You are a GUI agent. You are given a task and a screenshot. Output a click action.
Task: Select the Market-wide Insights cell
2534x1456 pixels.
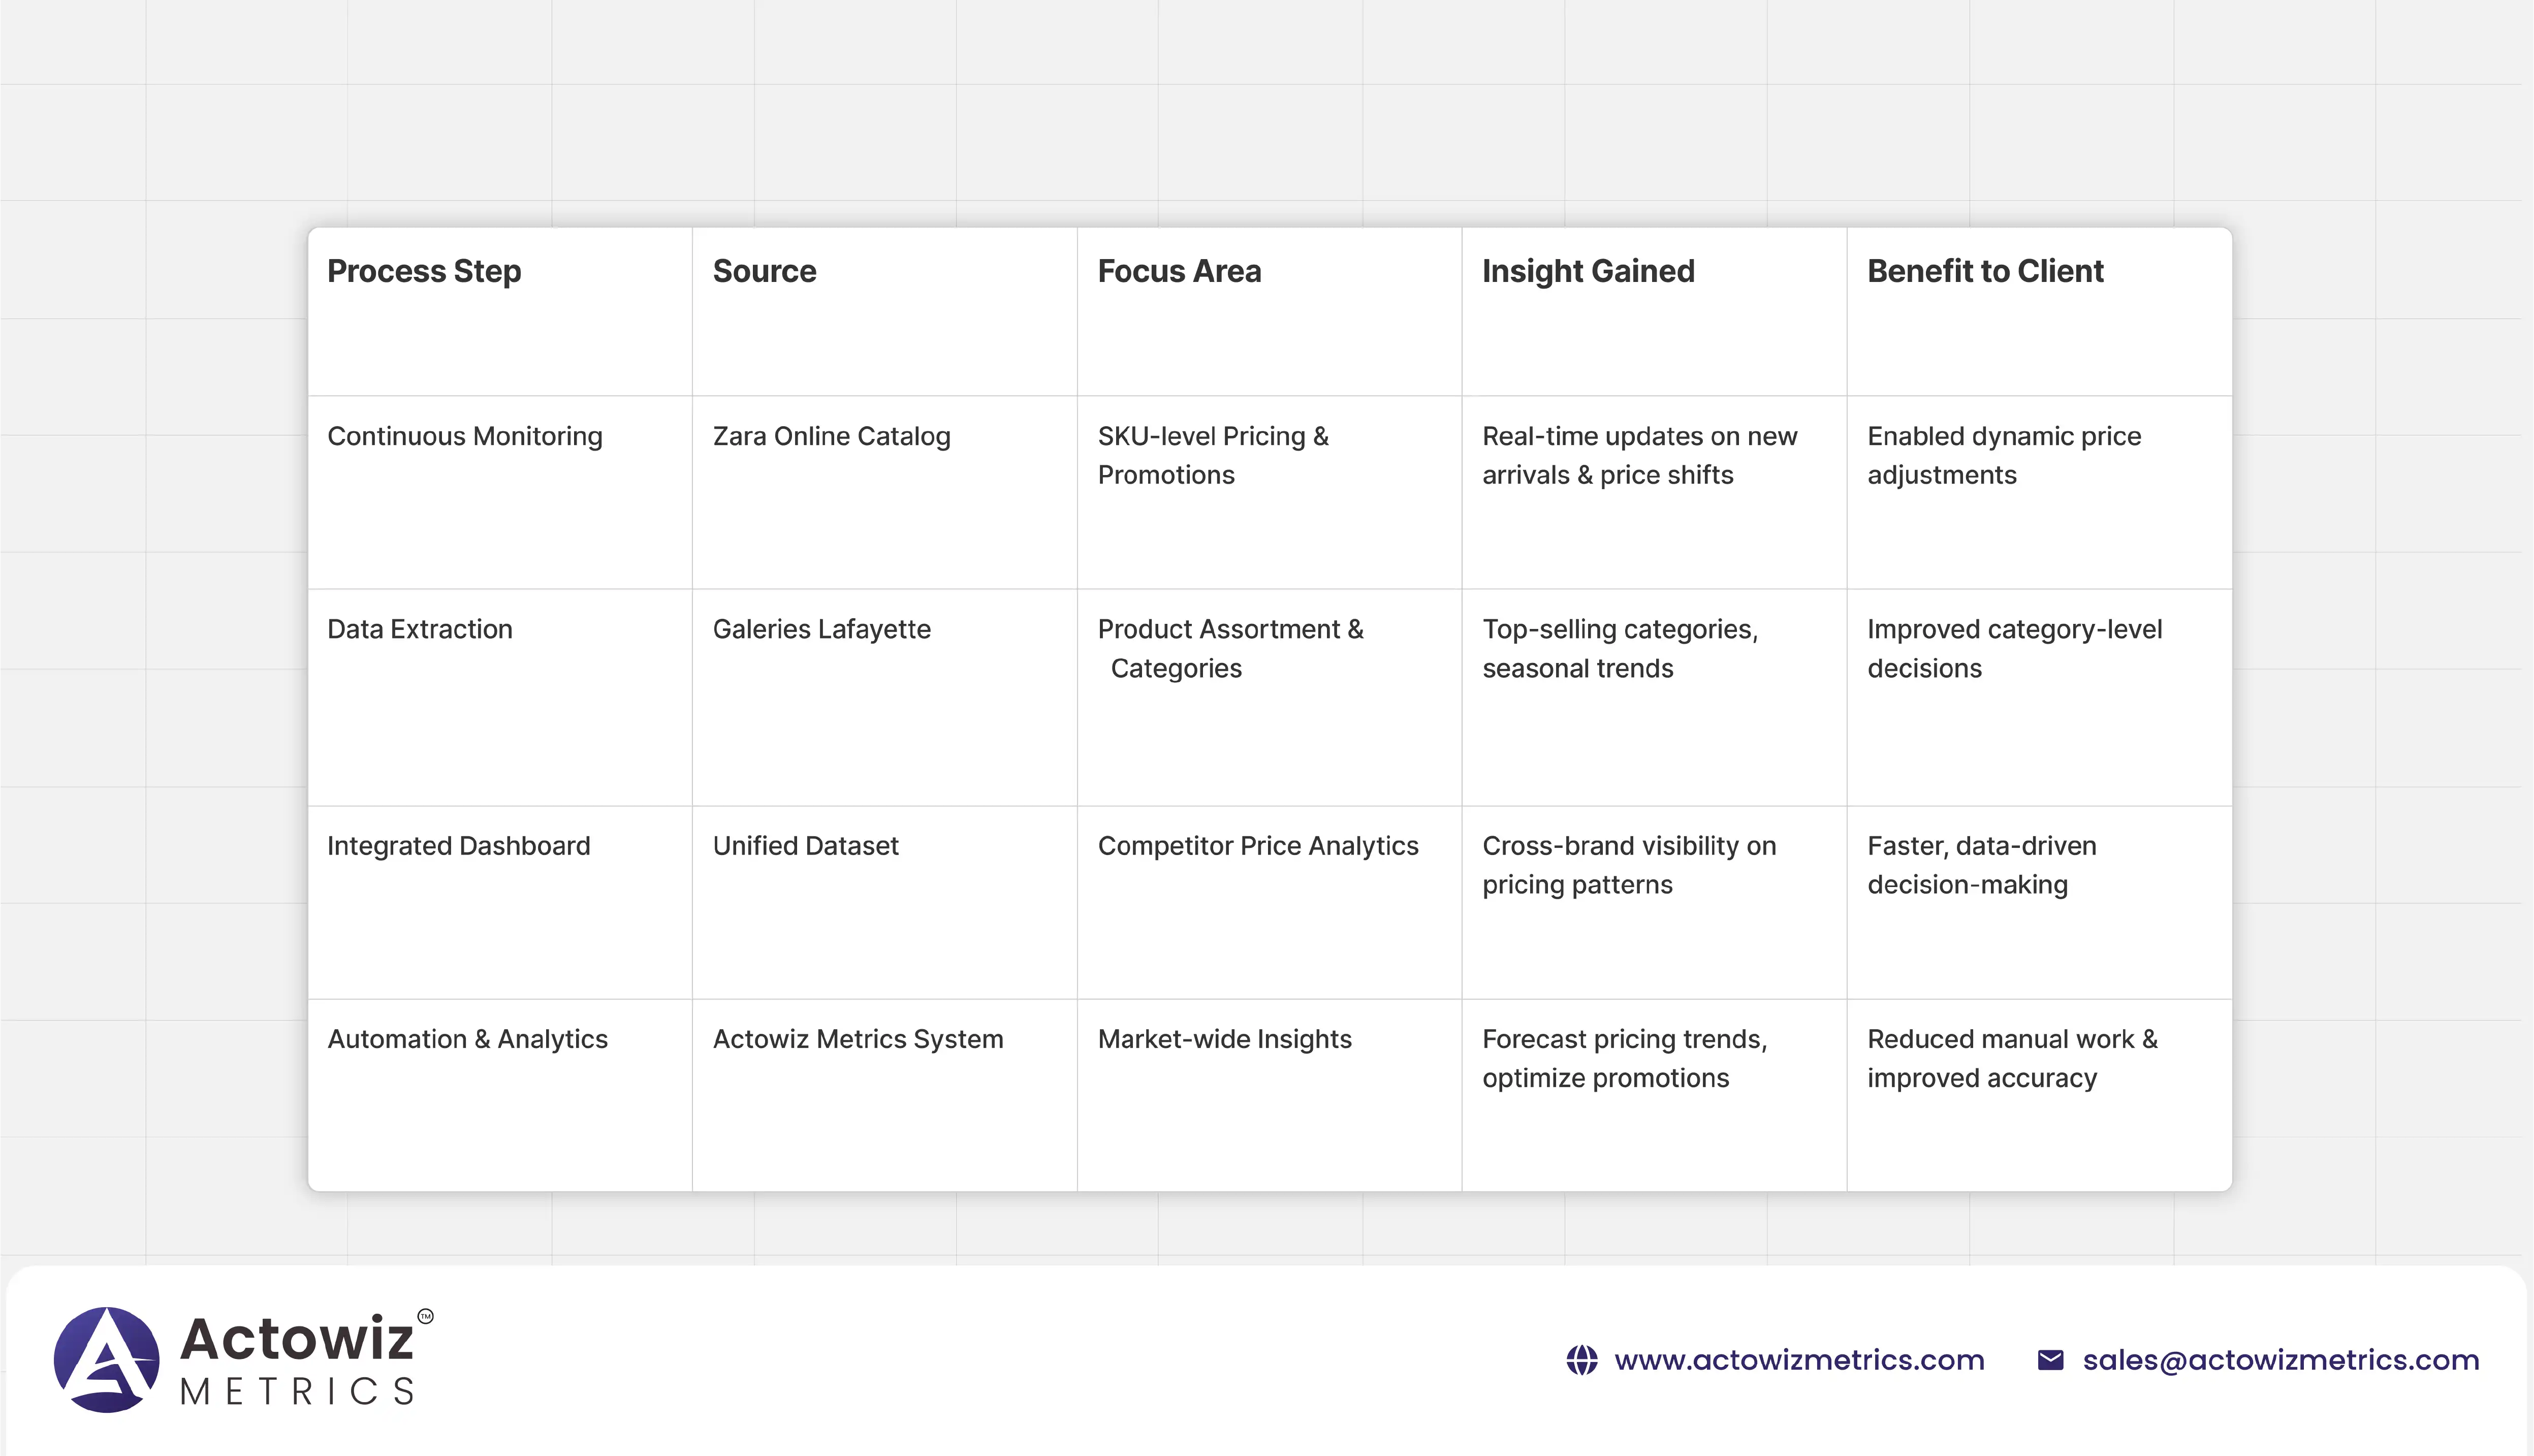1224,1039
